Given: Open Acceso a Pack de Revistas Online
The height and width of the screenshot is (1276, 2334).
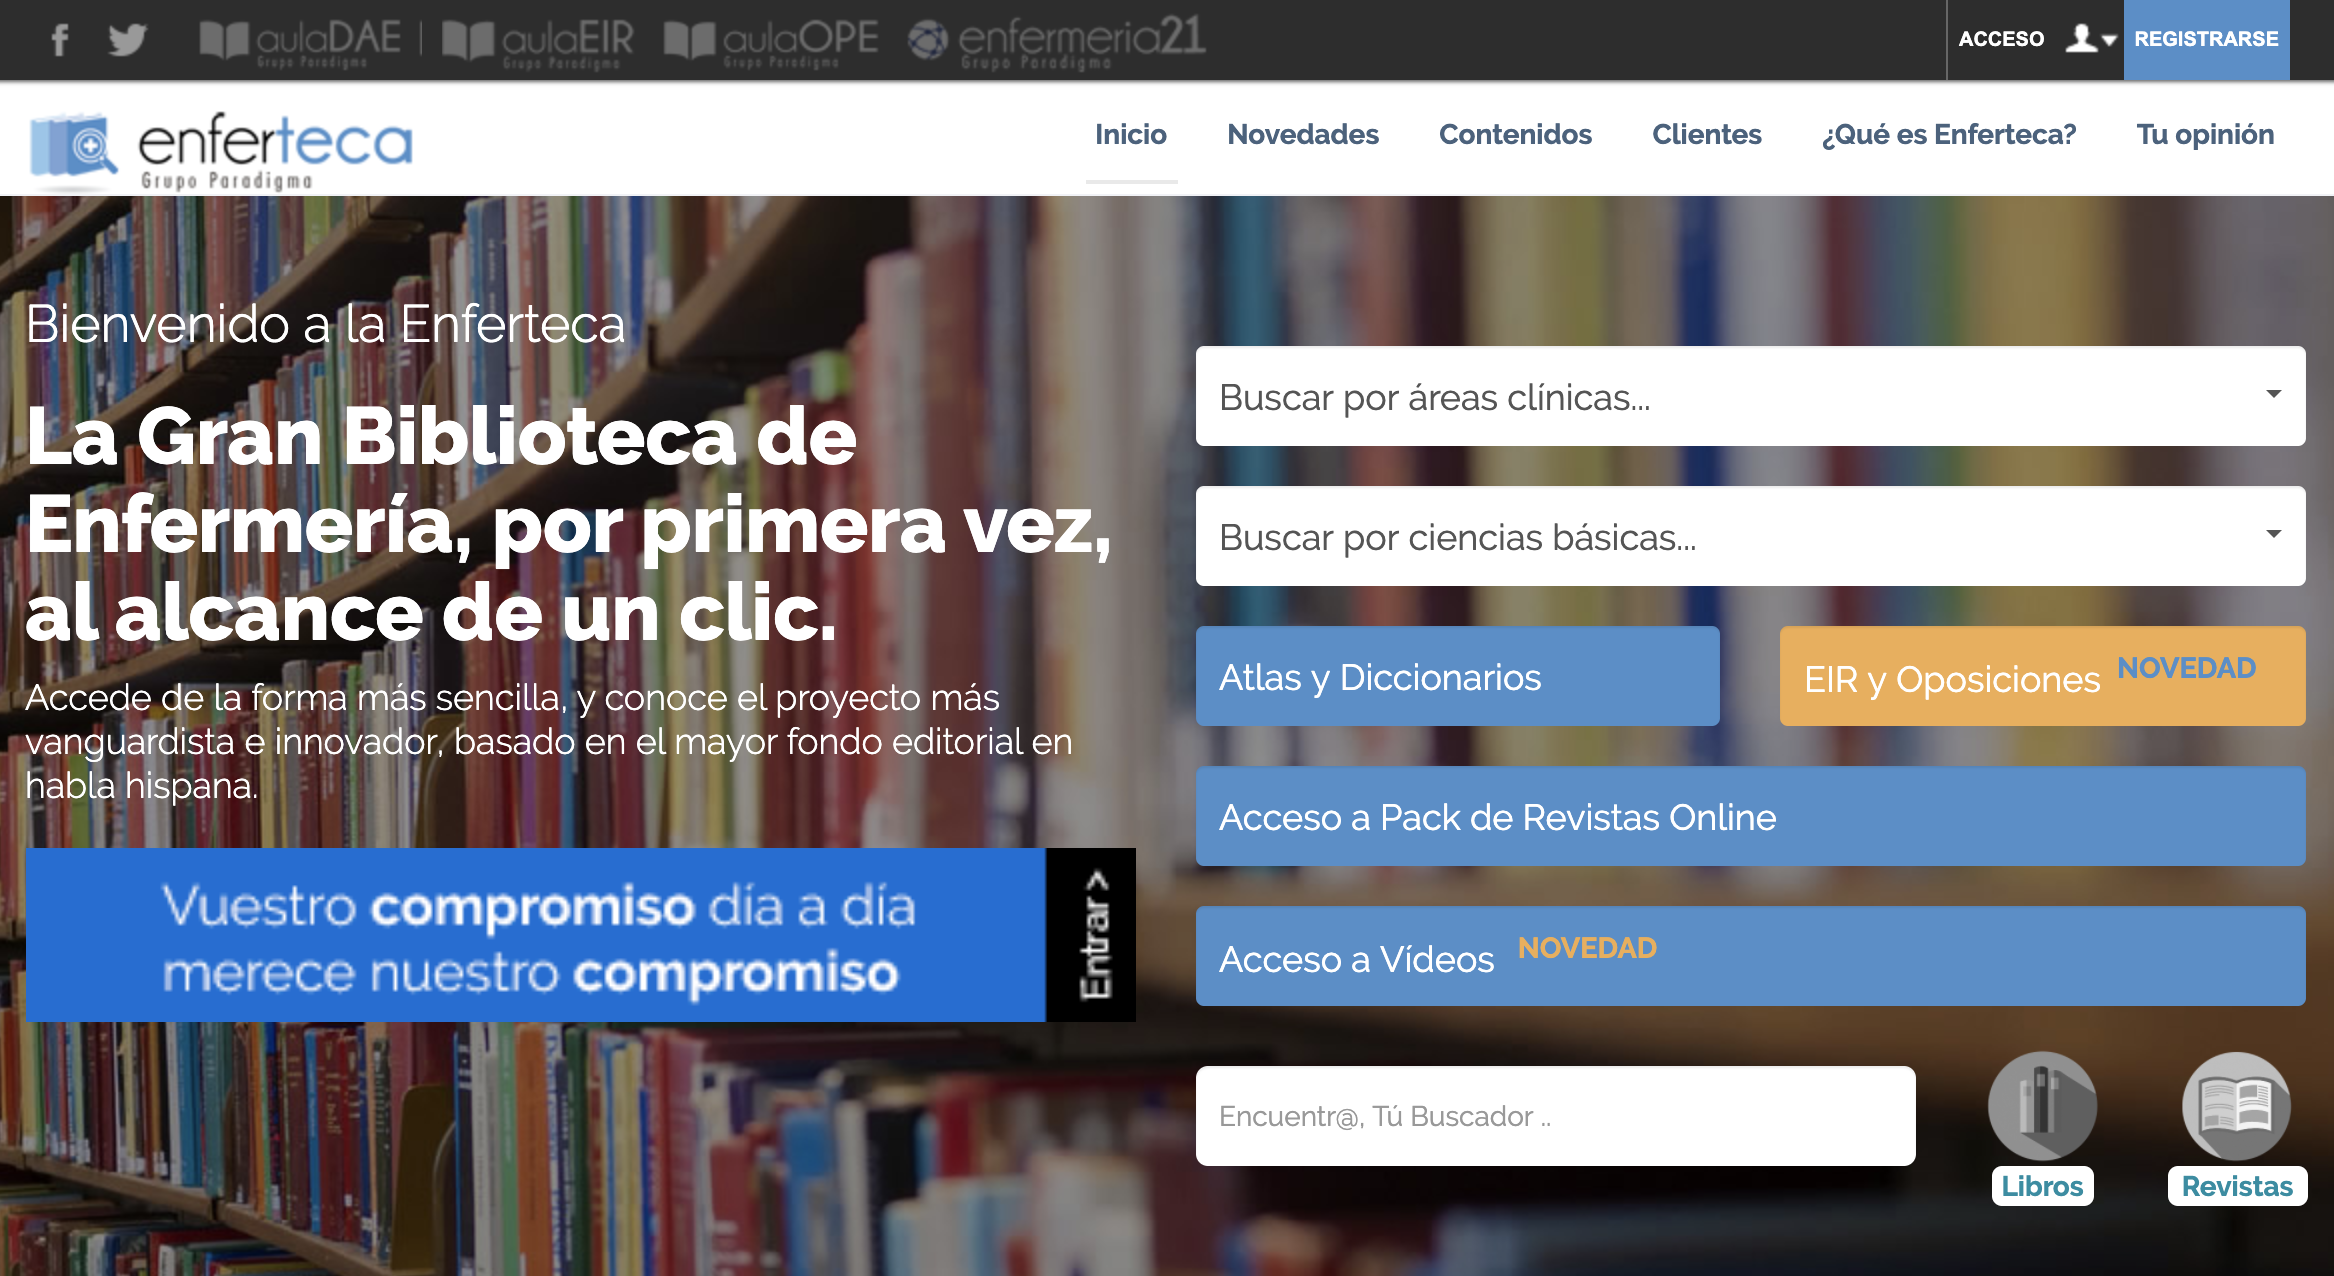Looking at the screenshot, I should coord(1750,816).
